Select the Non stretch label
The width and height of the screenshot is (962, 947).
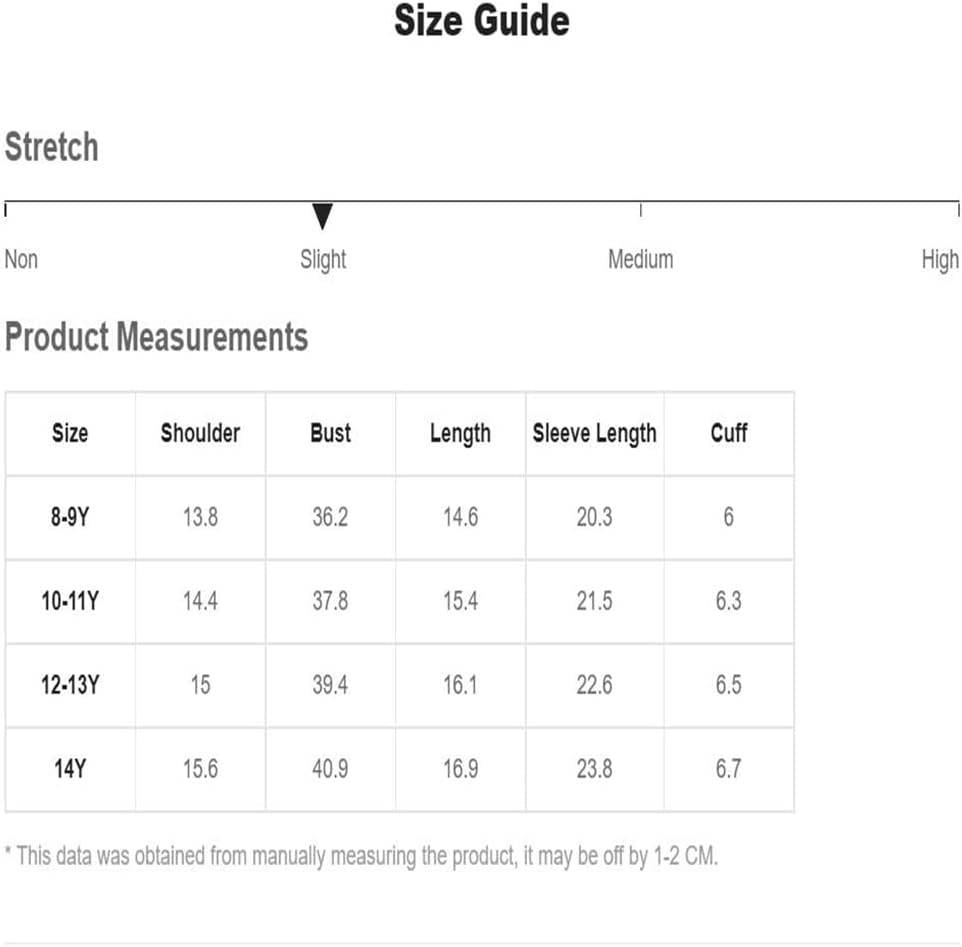(21, 259)
